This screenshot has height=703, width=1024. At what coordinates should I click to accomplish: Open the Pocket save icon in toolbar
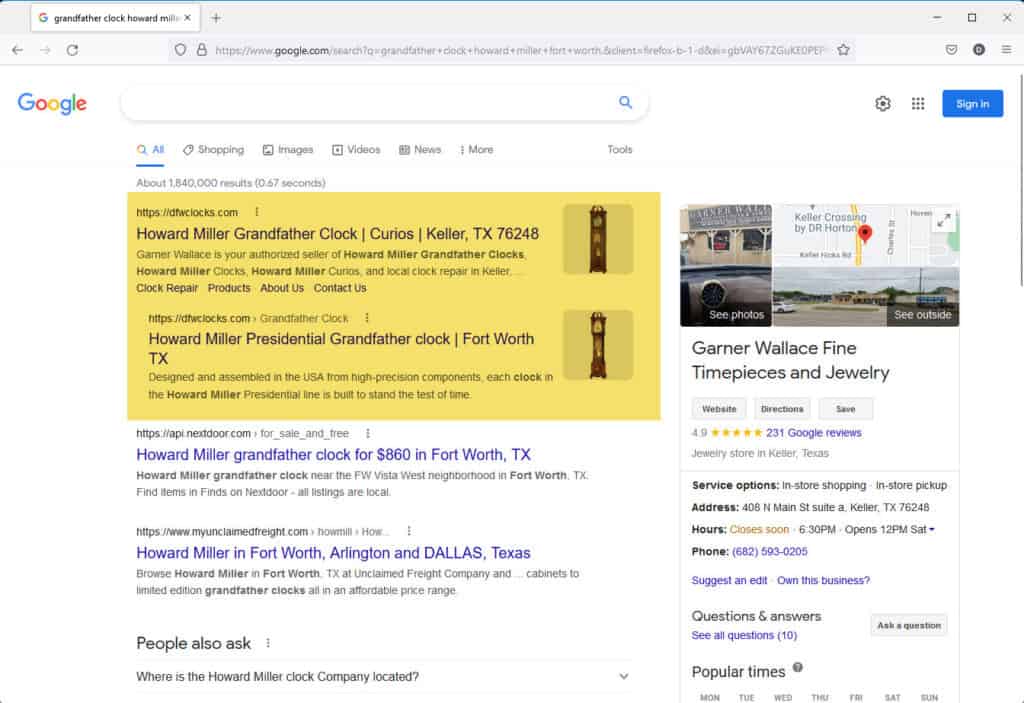pyautogui.click(x=952, y=50)
